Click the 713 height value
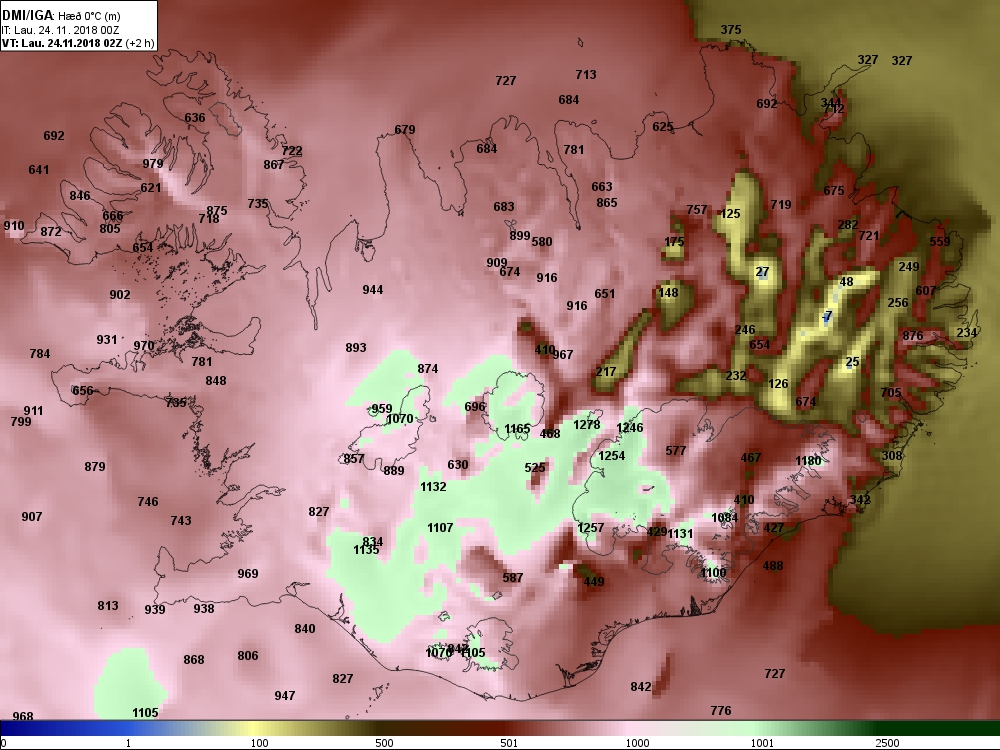1000x750 pixels. coord(585,75)
